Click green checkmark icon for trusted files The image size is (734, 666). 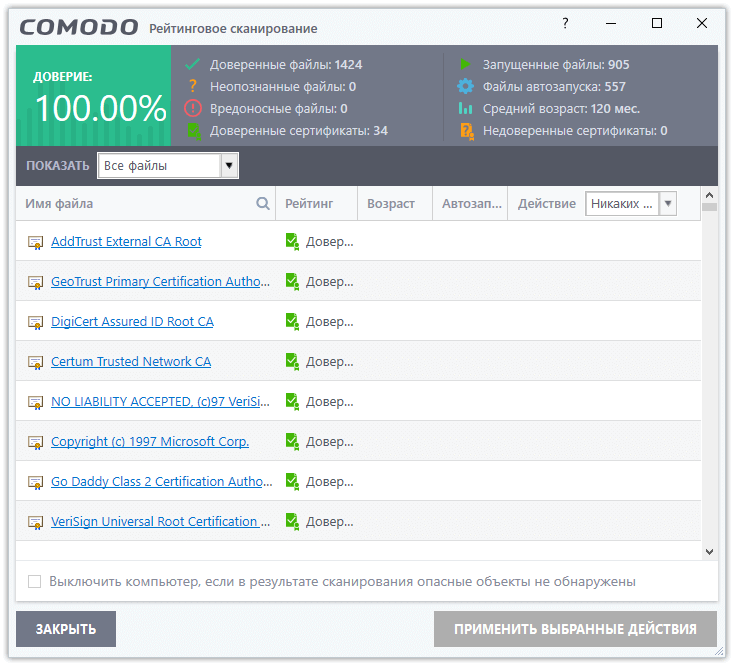[192, 64]
